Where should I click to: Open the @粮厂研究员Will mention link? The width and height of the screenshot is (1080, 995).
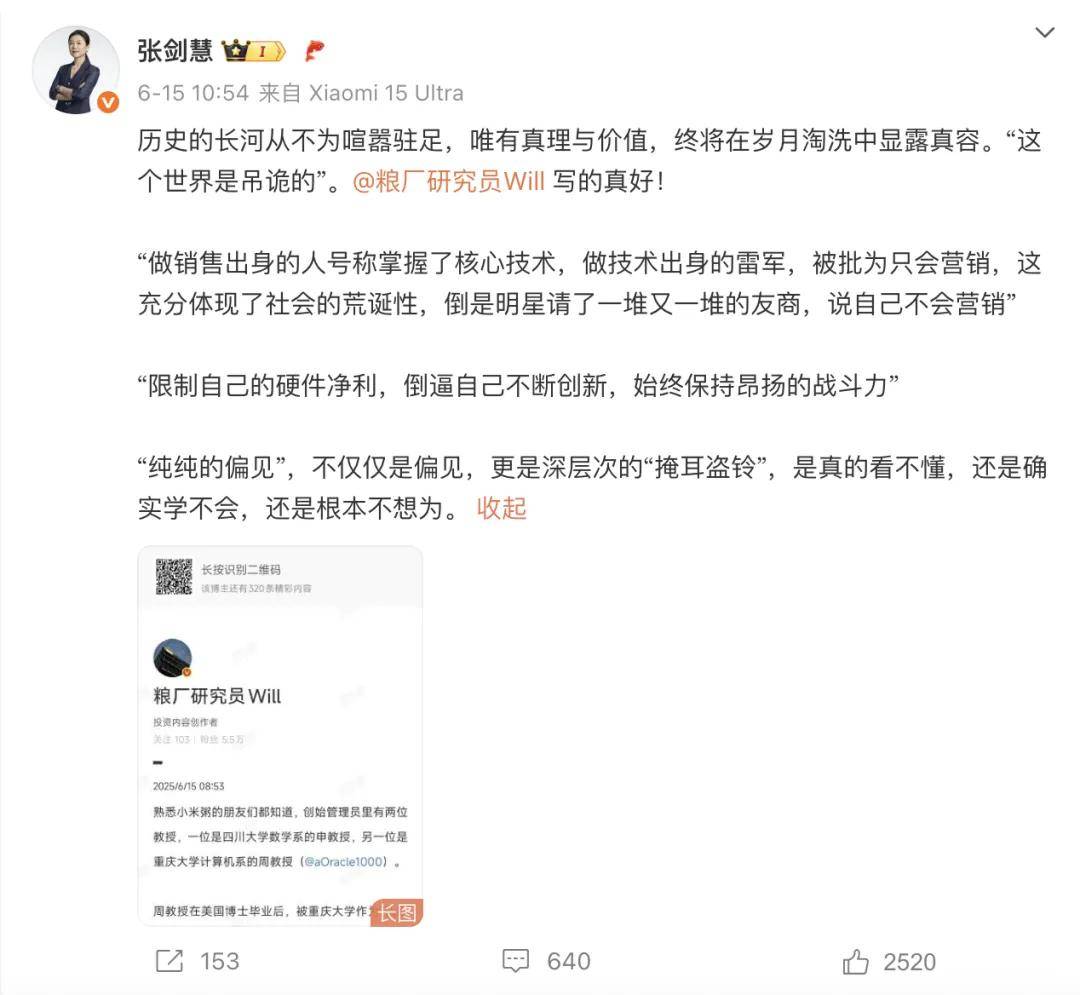448,181
